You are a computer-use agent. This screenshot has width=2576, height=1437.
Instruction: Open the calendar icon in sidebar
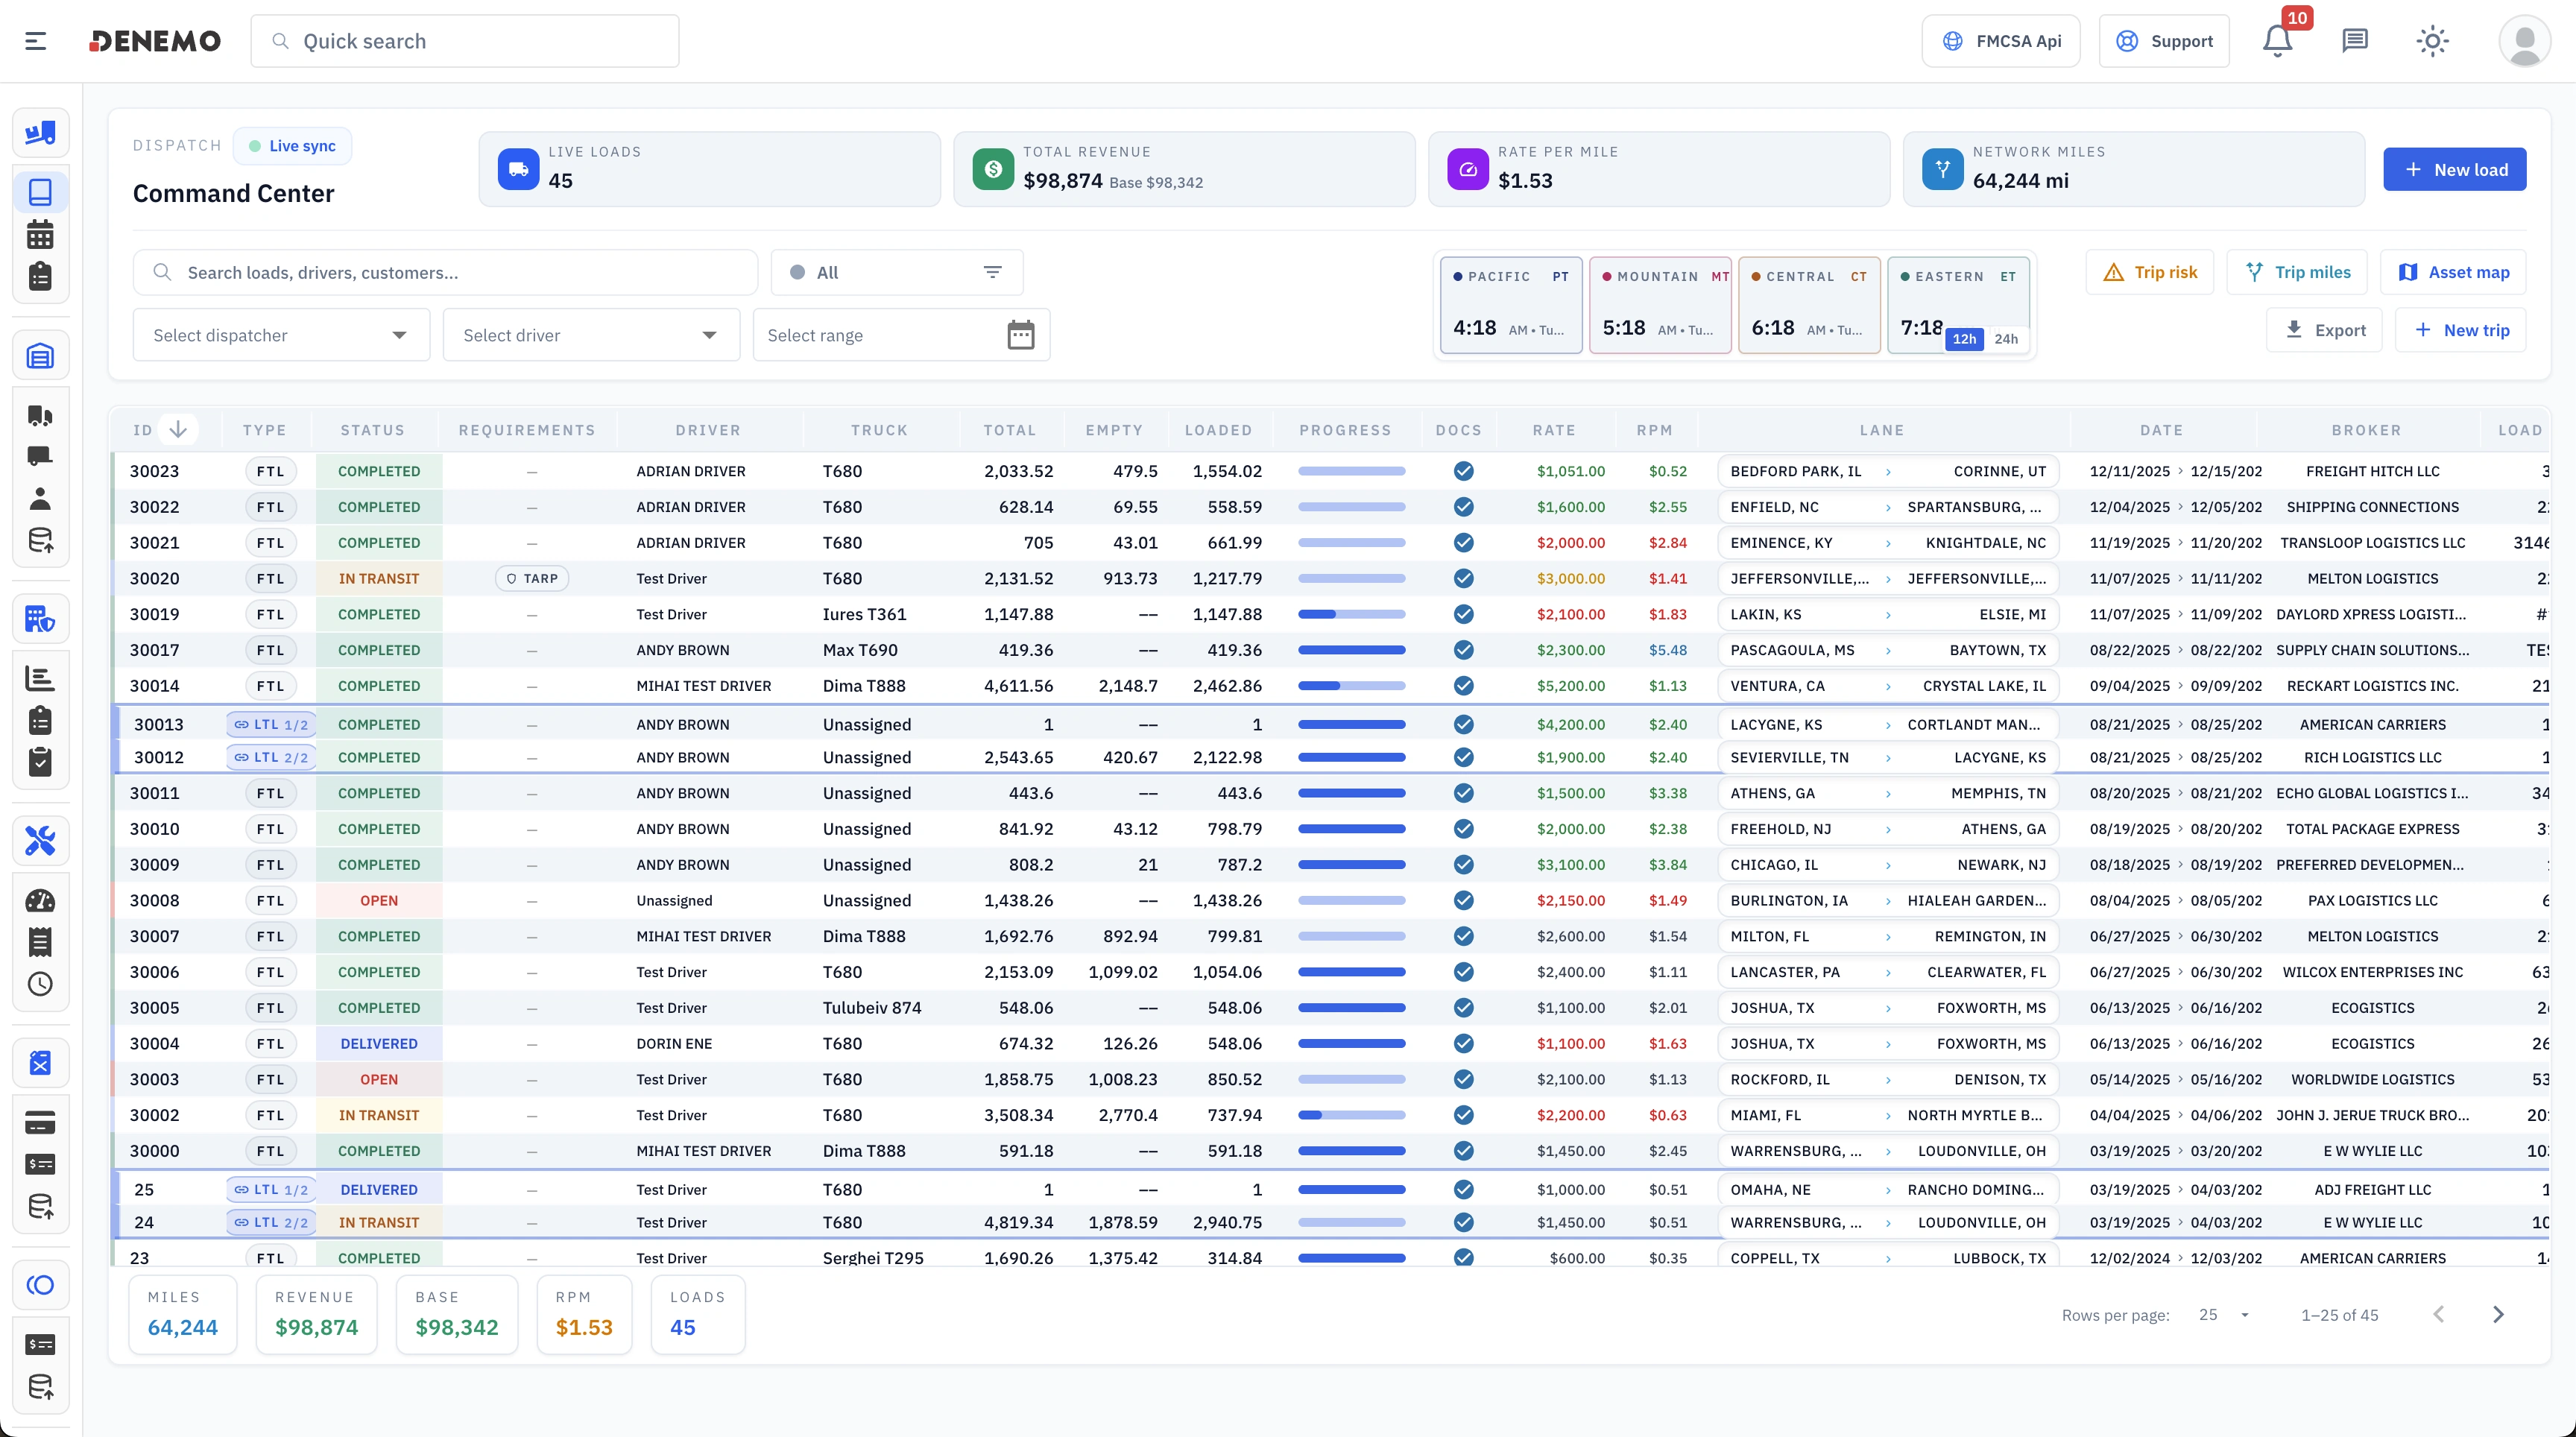click(40, 235)
